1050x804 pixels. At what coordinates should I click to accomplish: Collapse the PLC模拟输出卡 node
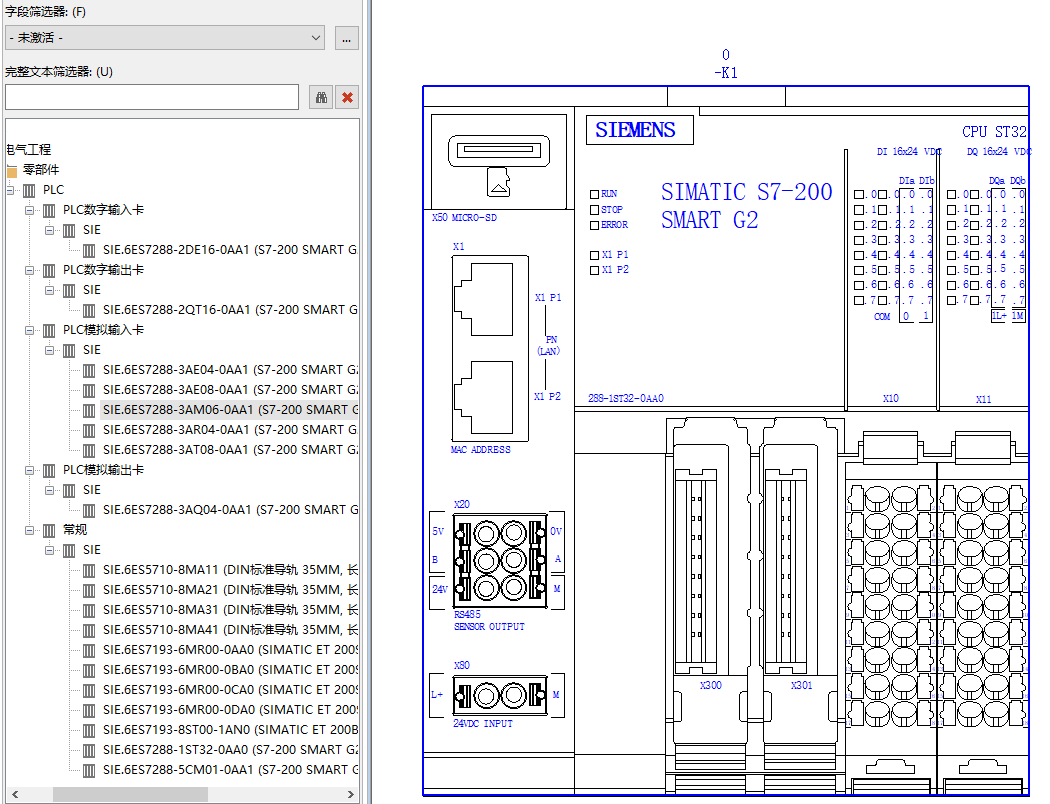29,471
